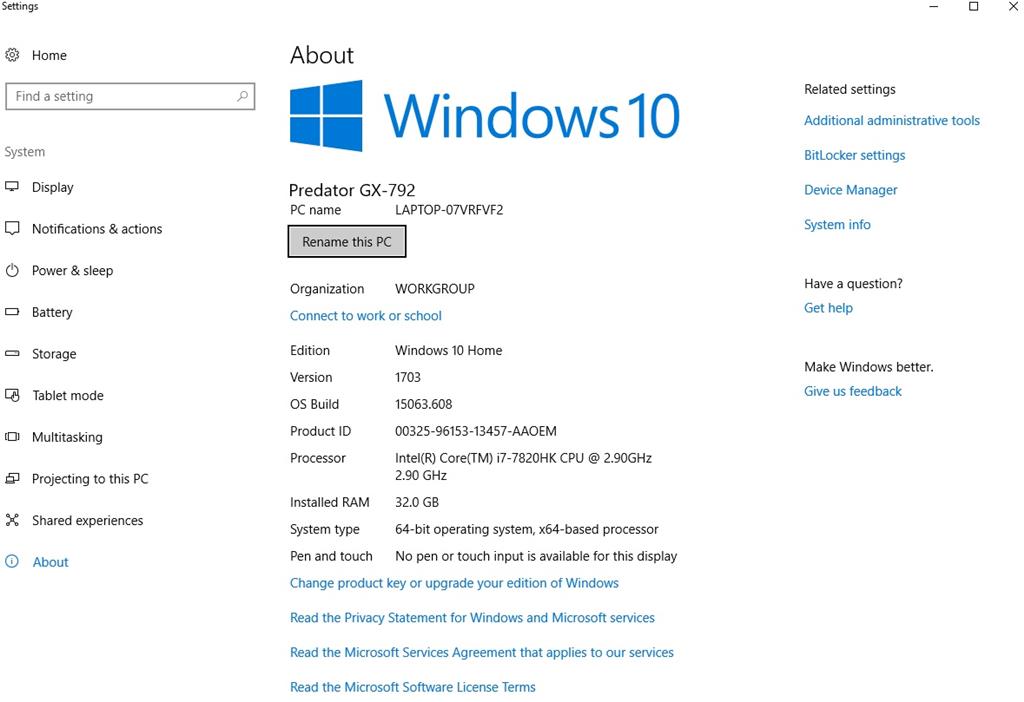This screenshot has width=1024, height=702.
Task: Click the Windows 10 logo
Action: click(485, 116)
